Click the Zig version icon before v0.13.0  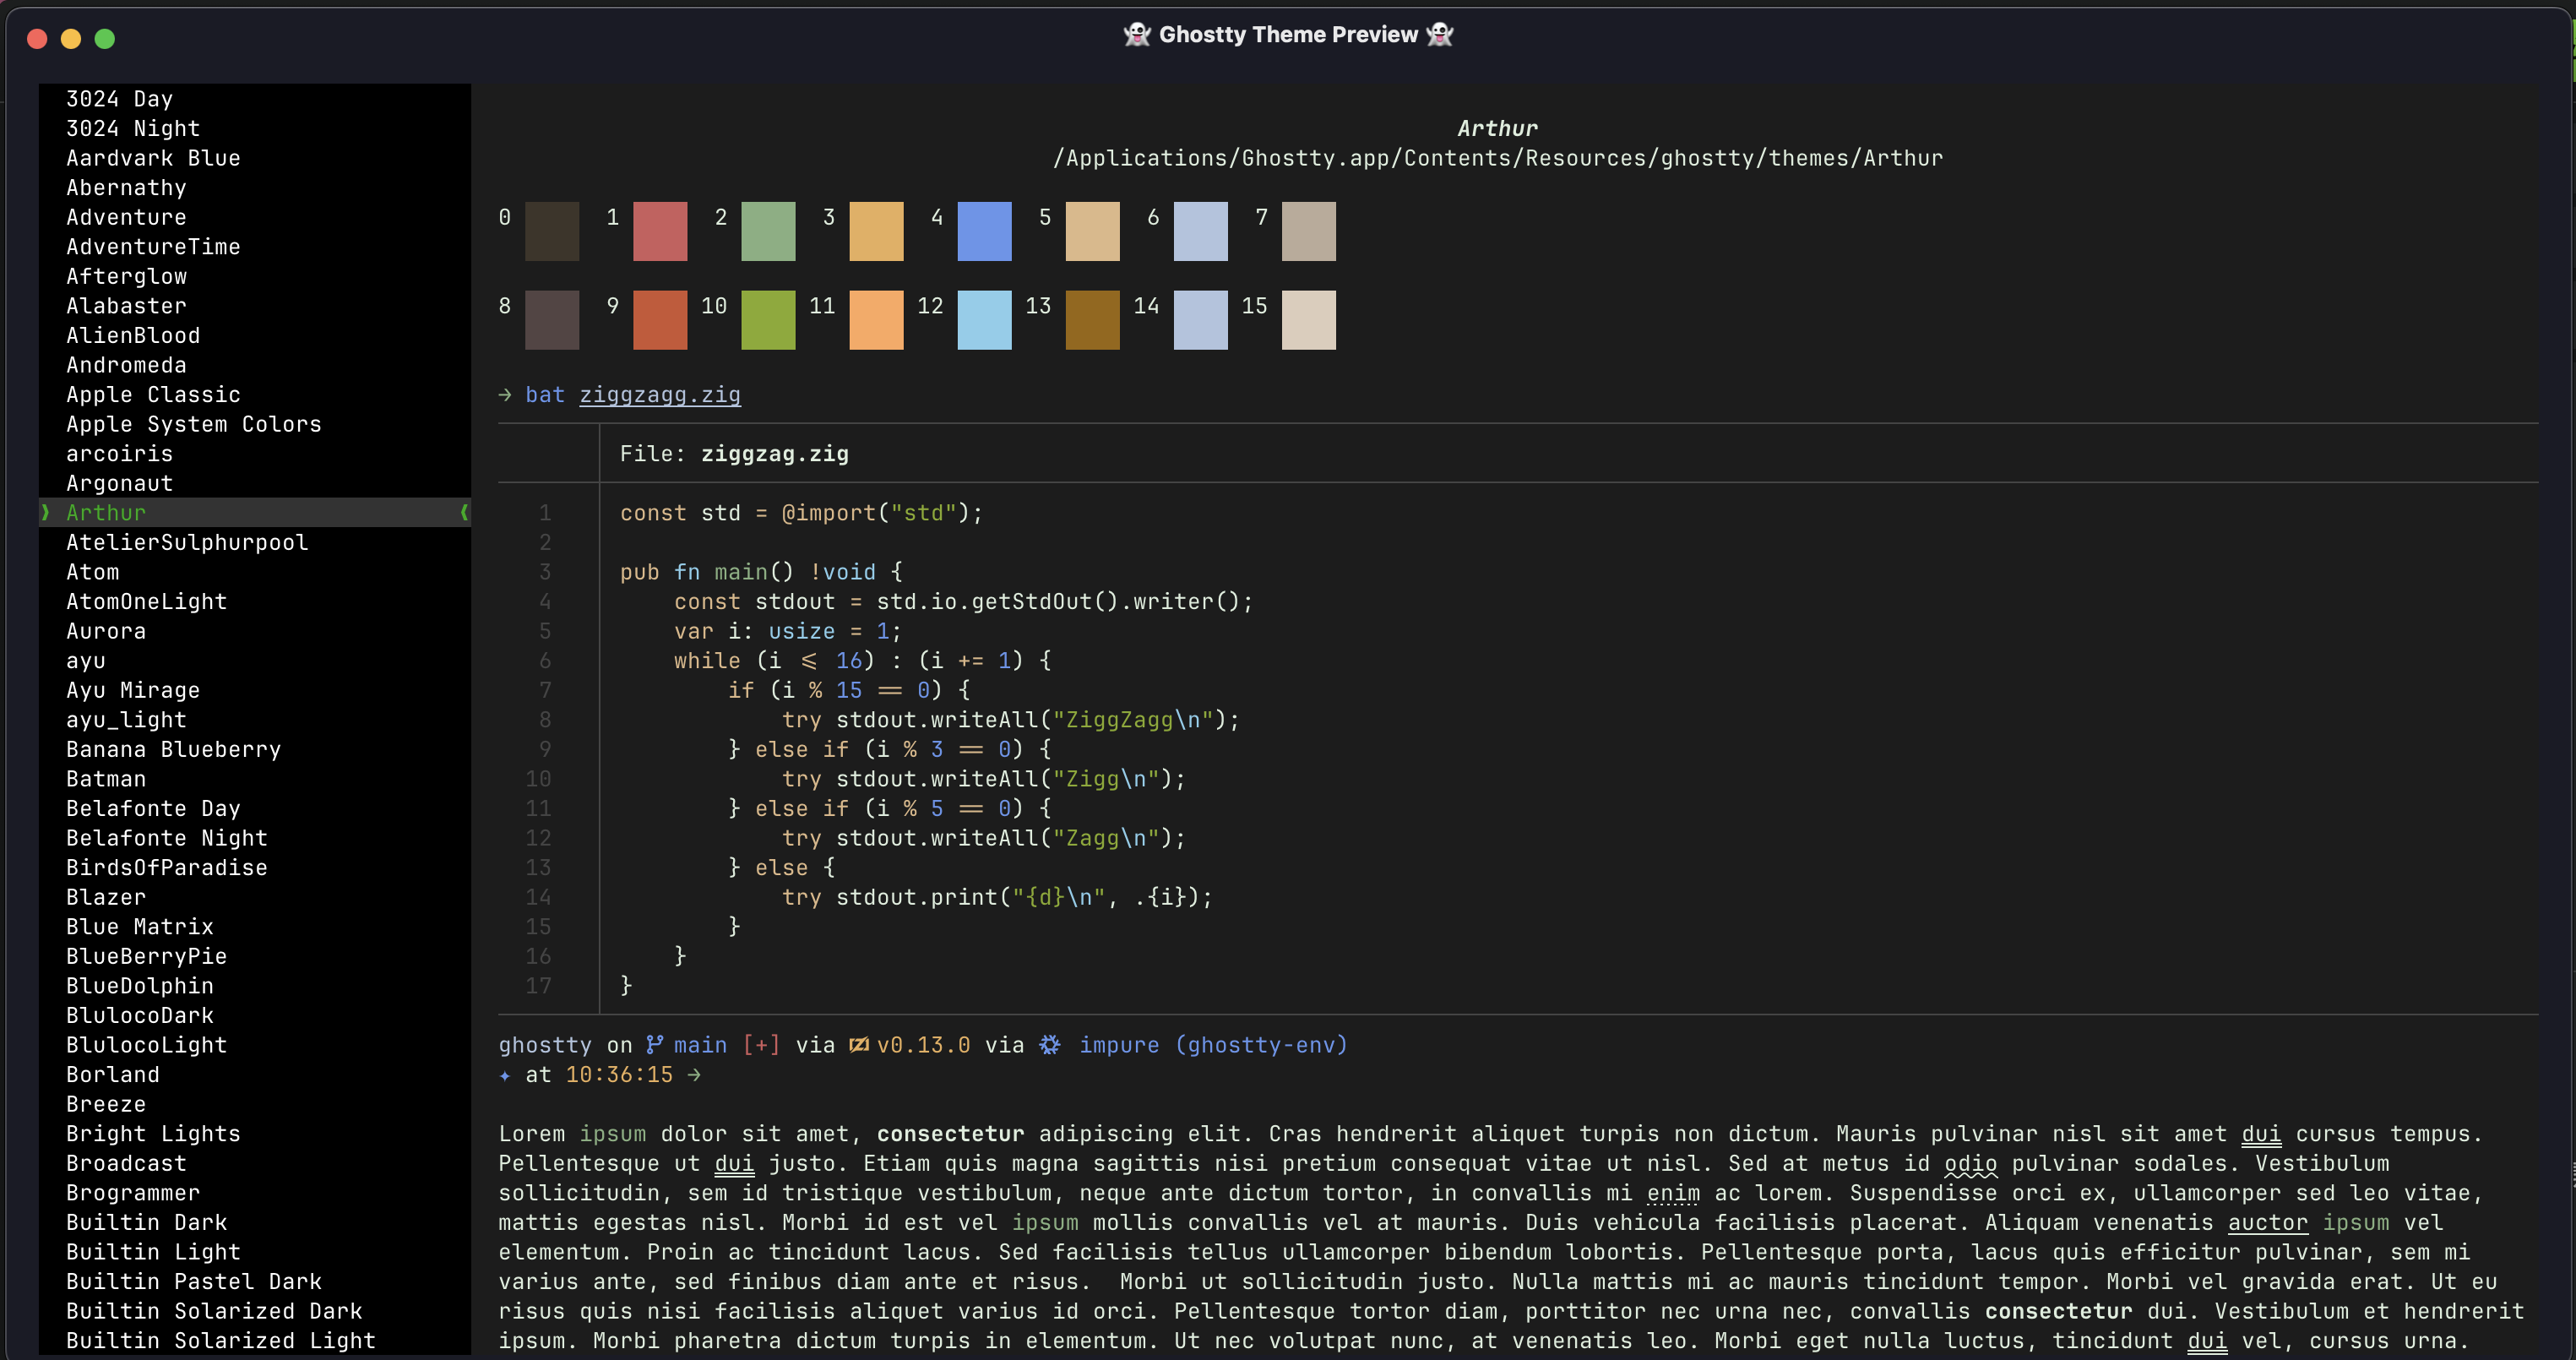(858, 1045)
